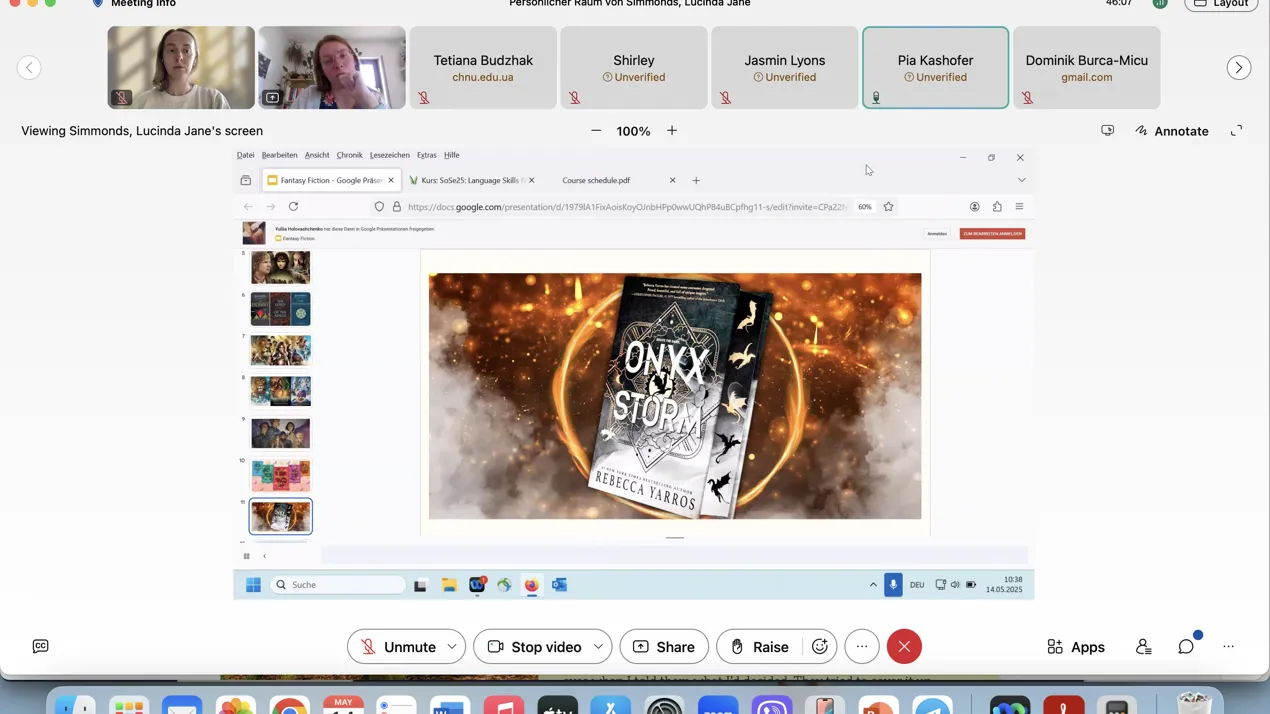Select slide 5 thumbnail in the filmstrip
Screen dimensions: 1270x714
pos(280,268)
